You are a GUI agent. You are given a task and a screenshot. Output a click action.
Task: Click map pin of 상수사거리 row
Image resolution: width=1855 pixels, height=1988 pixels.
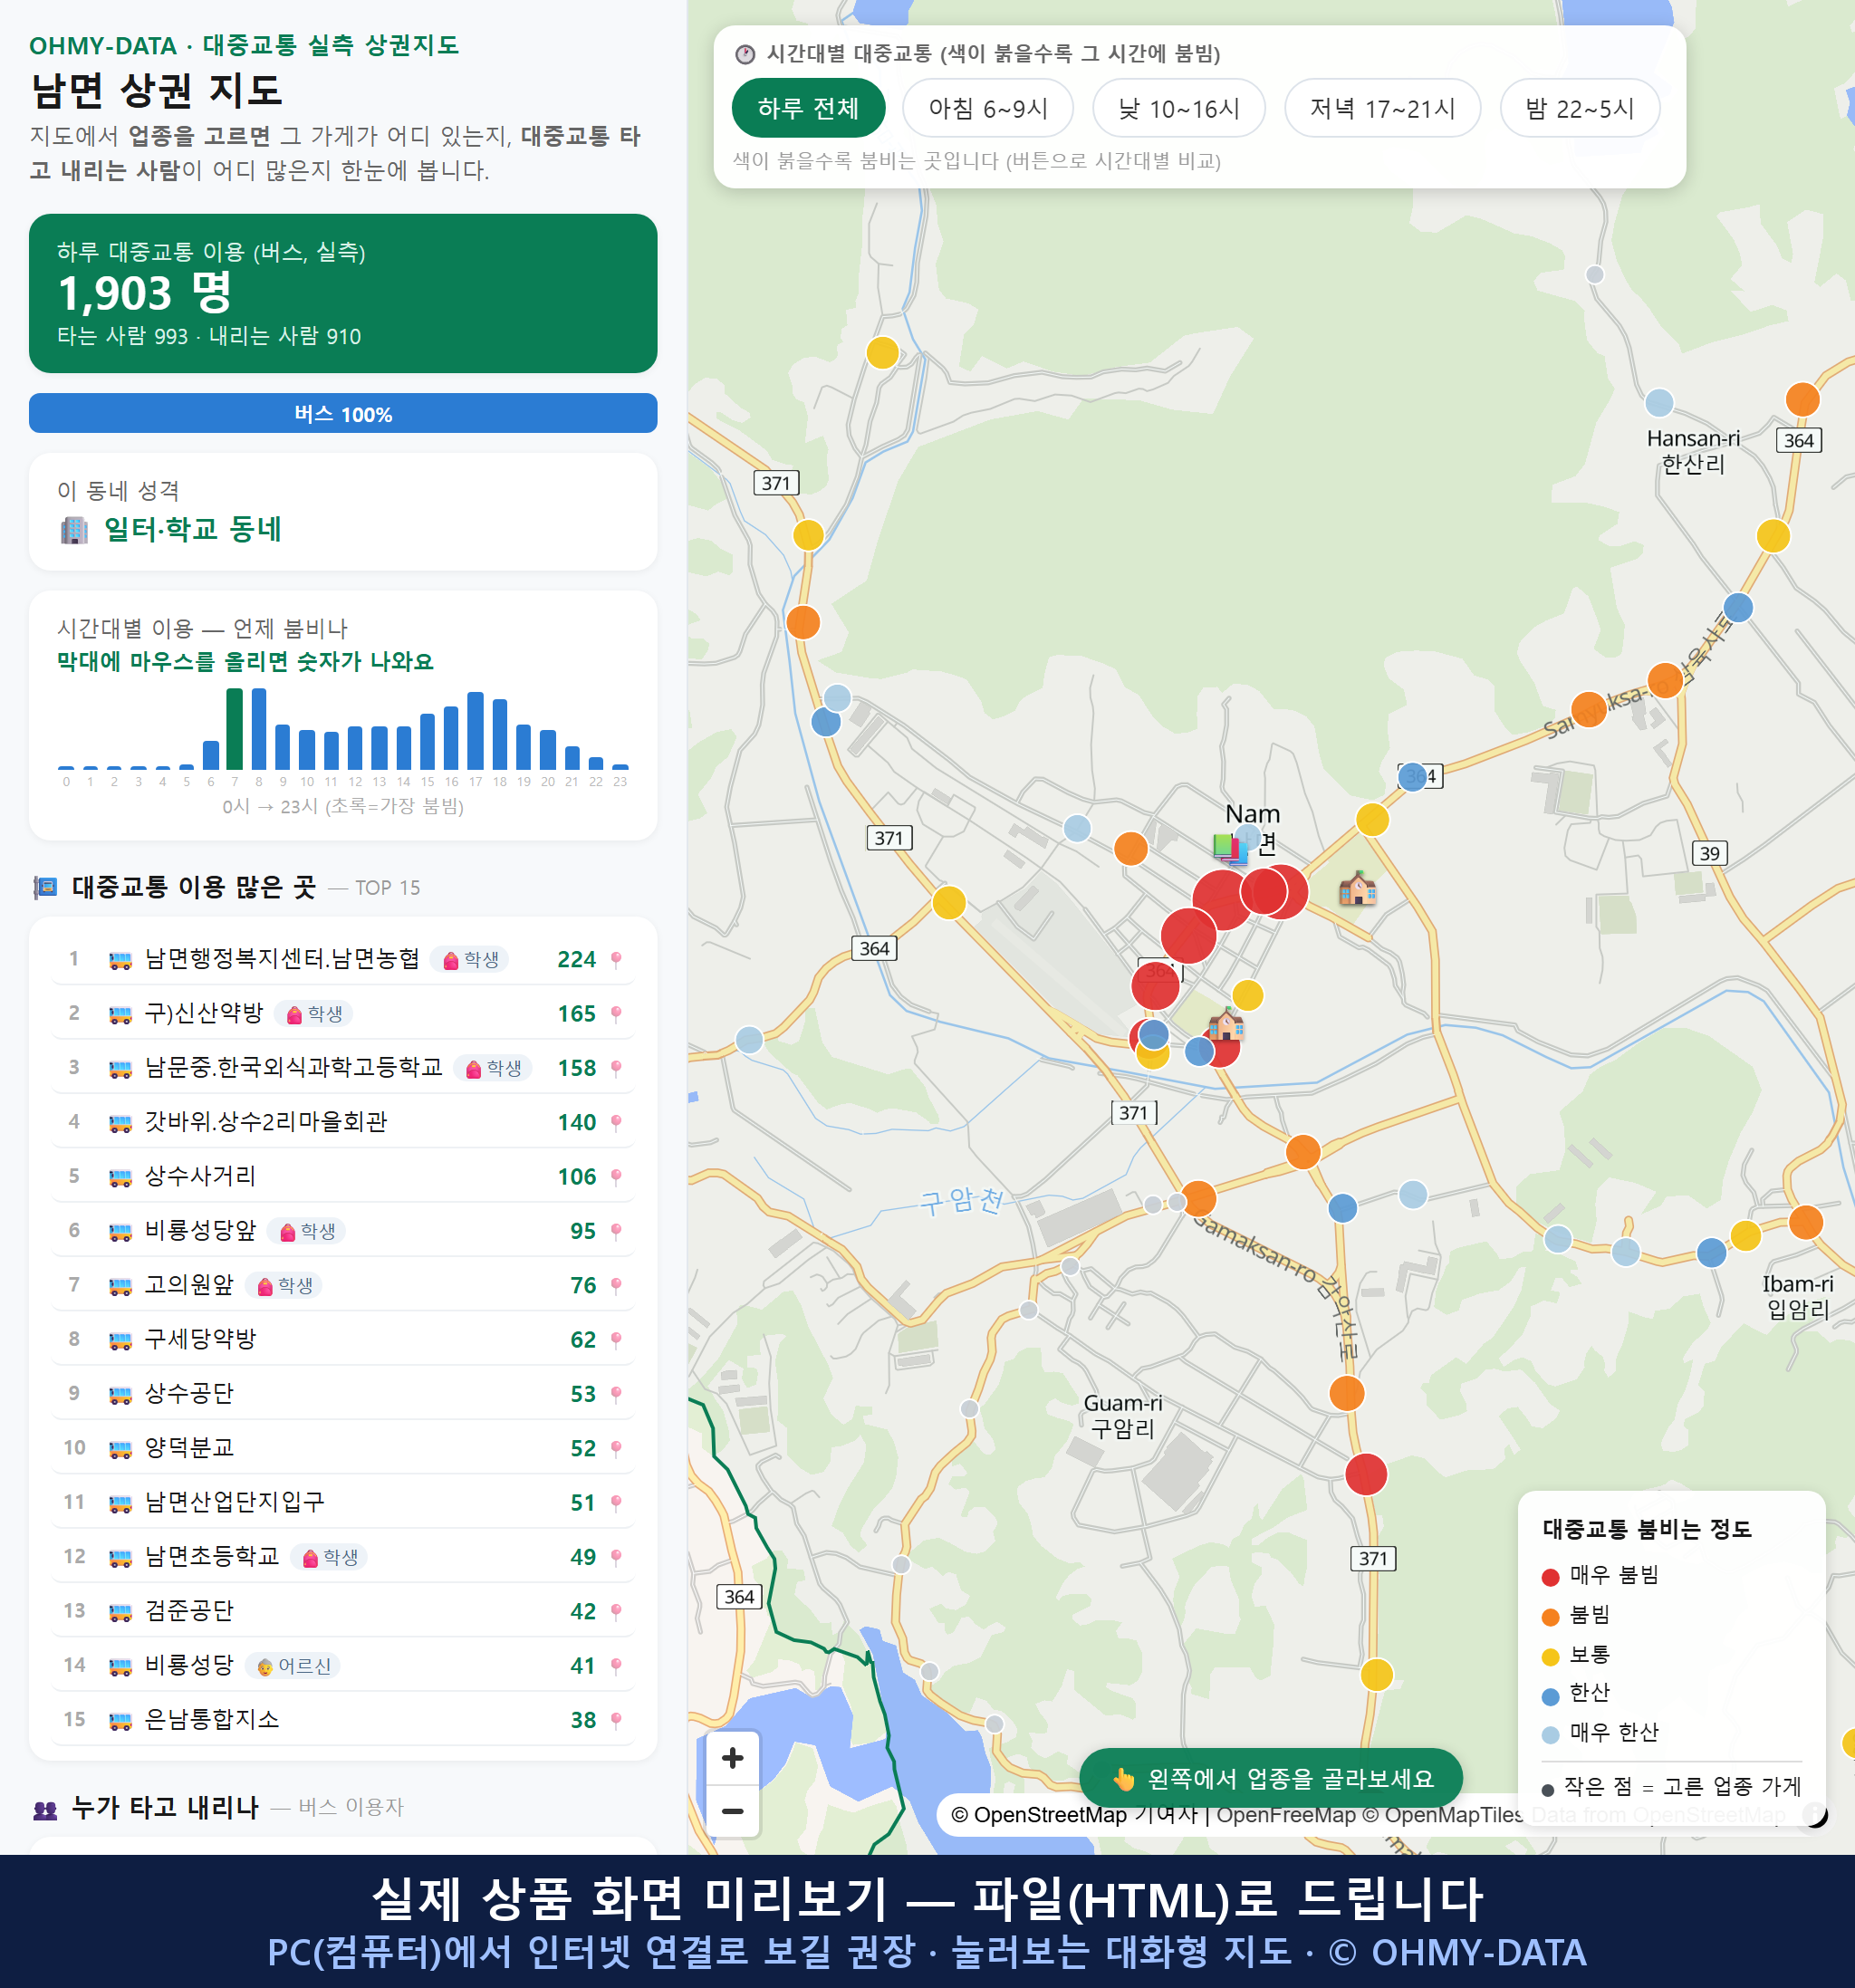click(x=616, y=1177)
